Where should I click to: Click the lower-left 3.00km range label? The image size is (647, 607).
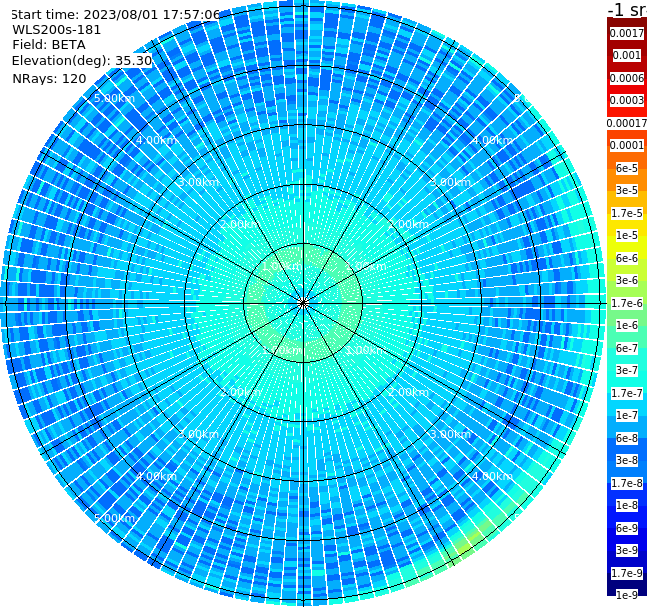[198, 434]
